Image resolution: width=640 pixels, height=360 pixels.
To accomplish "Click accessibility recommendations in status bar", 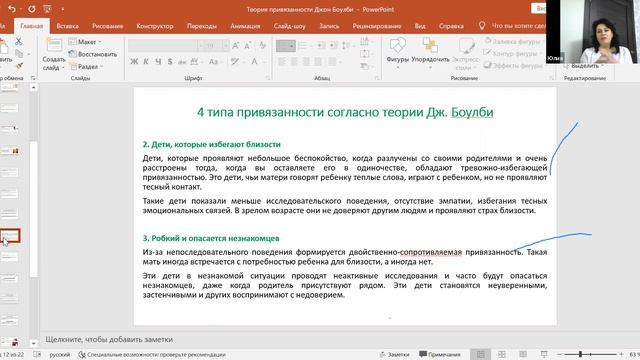I will pos(152,354).
